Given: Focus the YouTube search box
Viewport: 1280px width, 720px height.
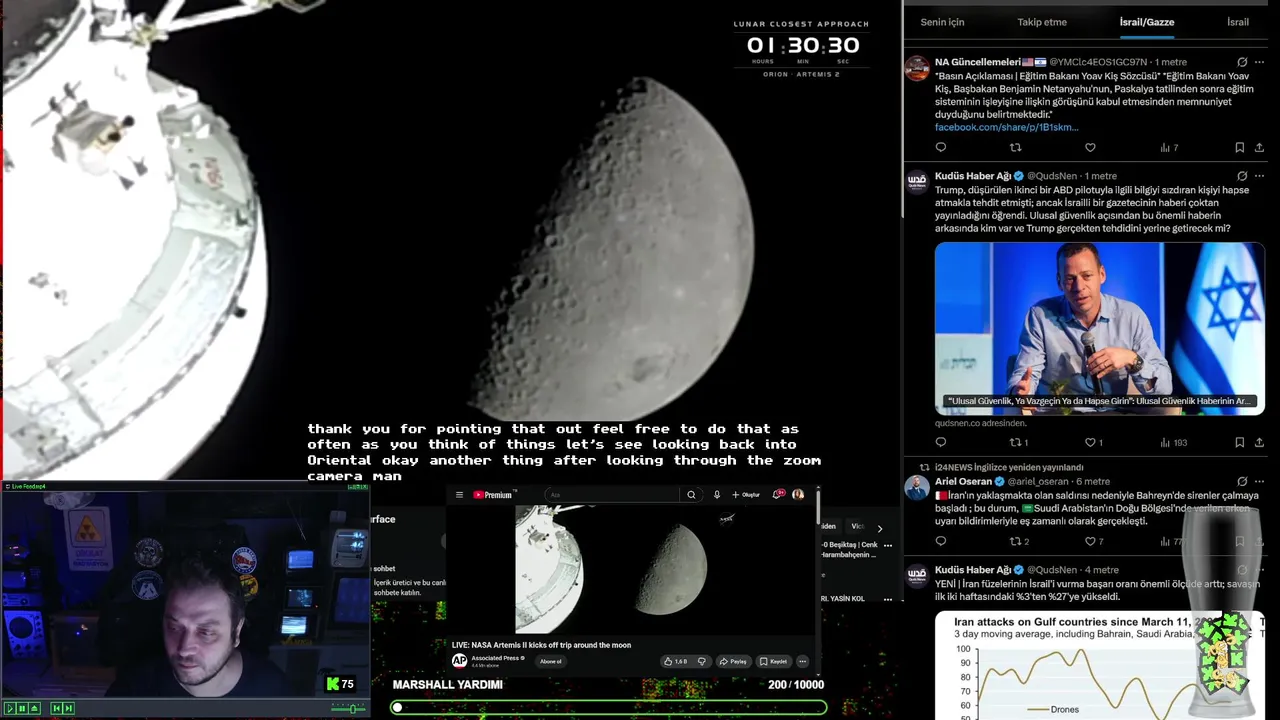Looking at the screenshot, I should click(613, 495).
